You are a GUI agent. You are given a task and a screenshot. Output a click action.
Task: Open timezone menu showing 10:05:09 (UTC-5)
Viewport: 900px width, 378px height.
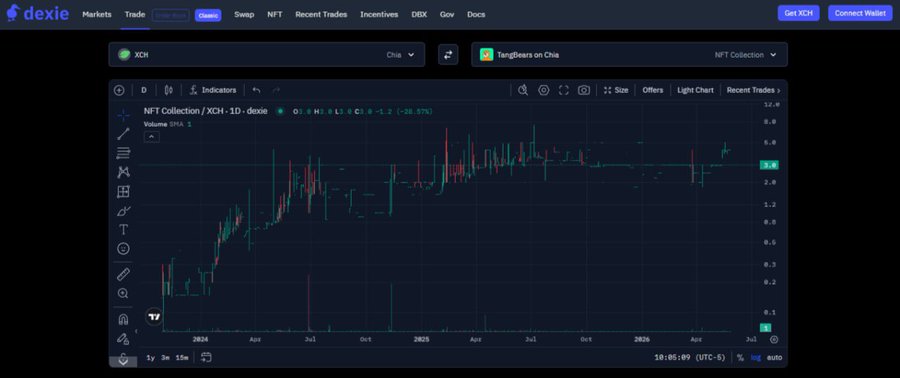[x=690, y=357]
